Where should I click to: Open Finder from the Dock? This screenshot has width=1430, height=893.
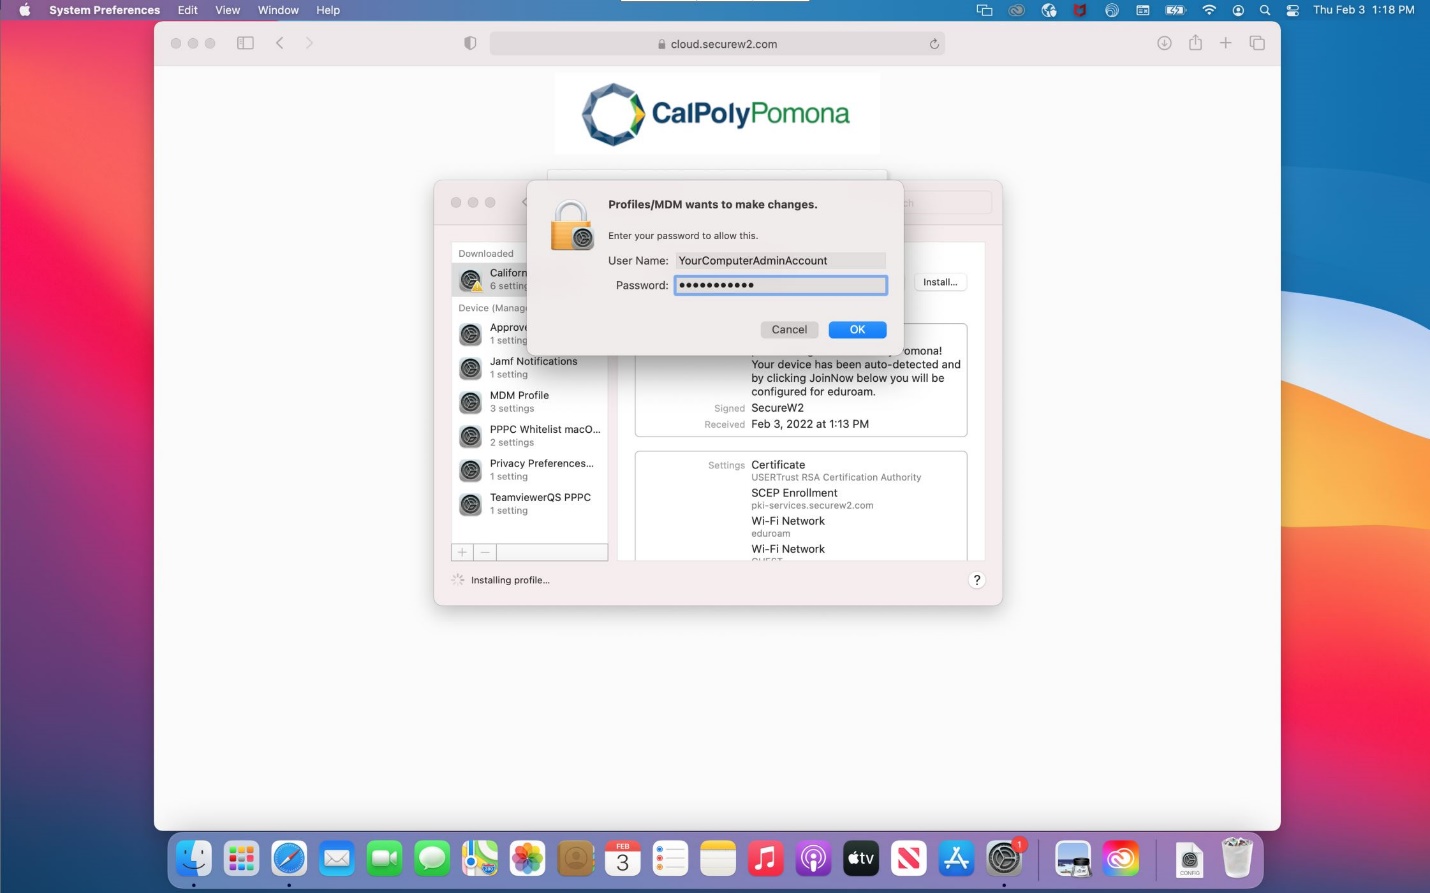pos(194,858)
